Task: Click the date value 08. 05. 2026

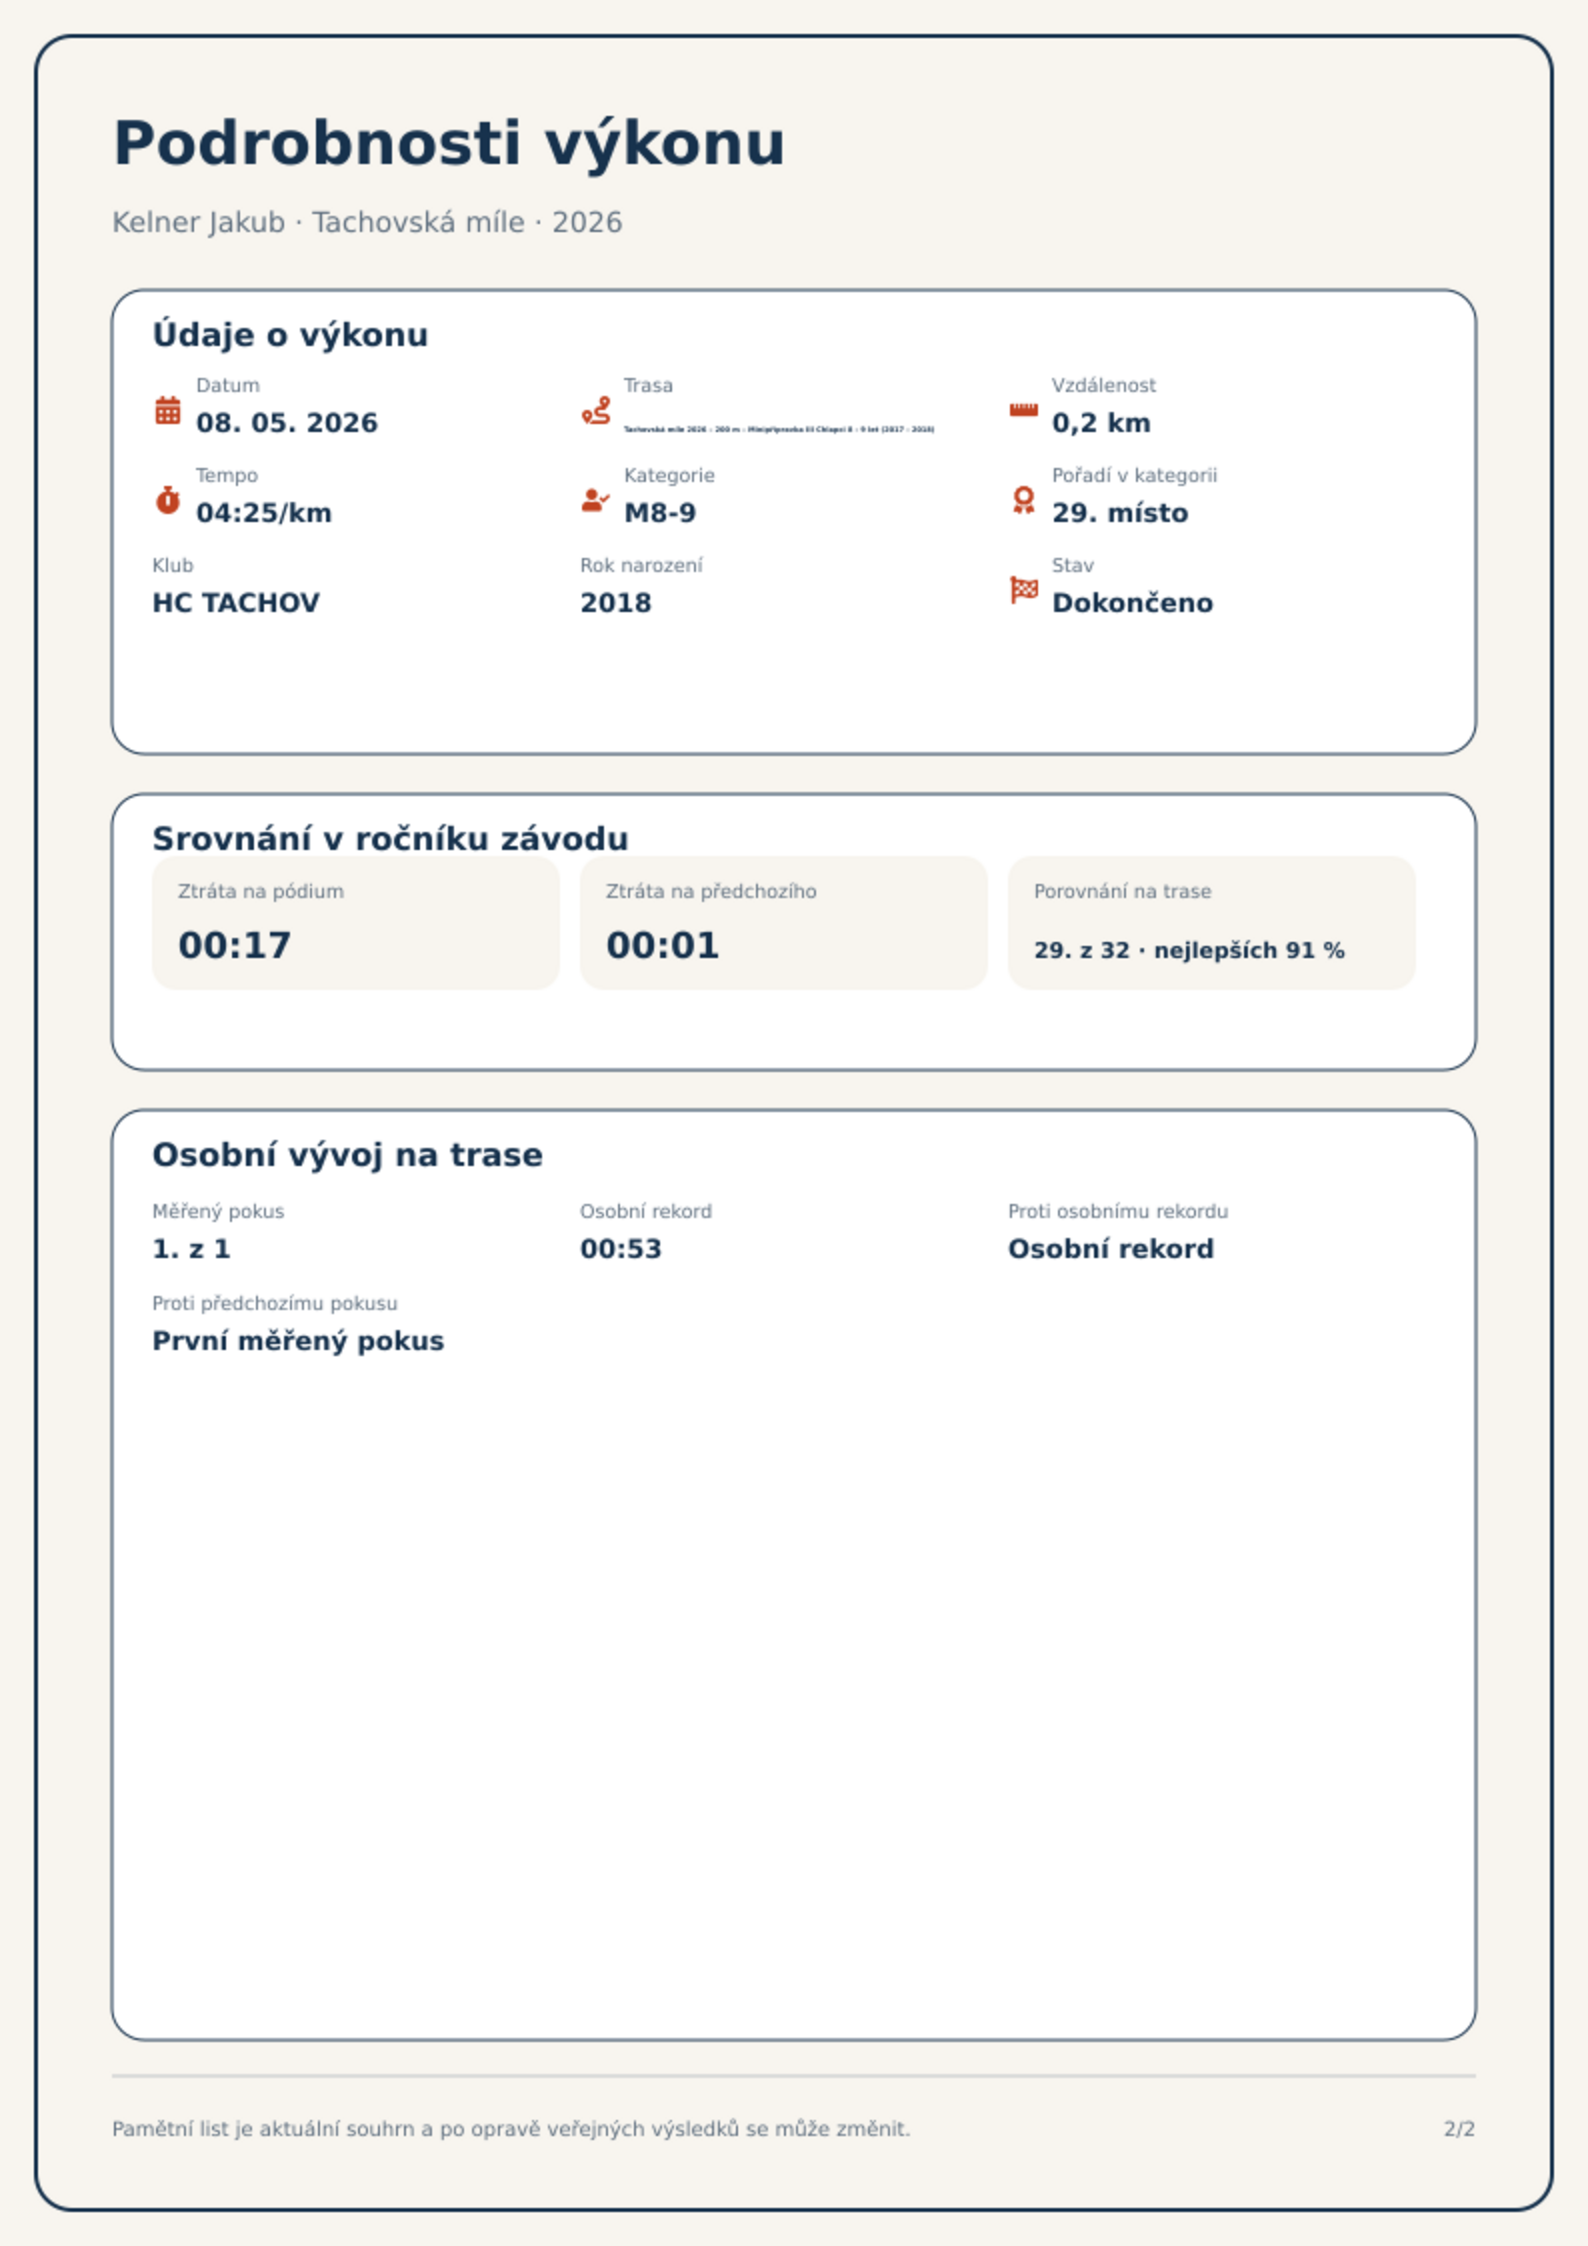Action: coord(287,423)
